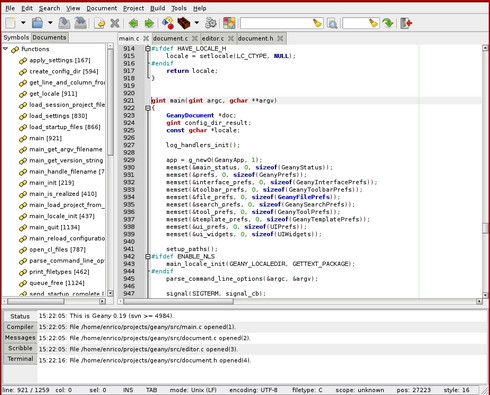
Task: Select apply_settings [167] symbol
Action: click(60, 60)
